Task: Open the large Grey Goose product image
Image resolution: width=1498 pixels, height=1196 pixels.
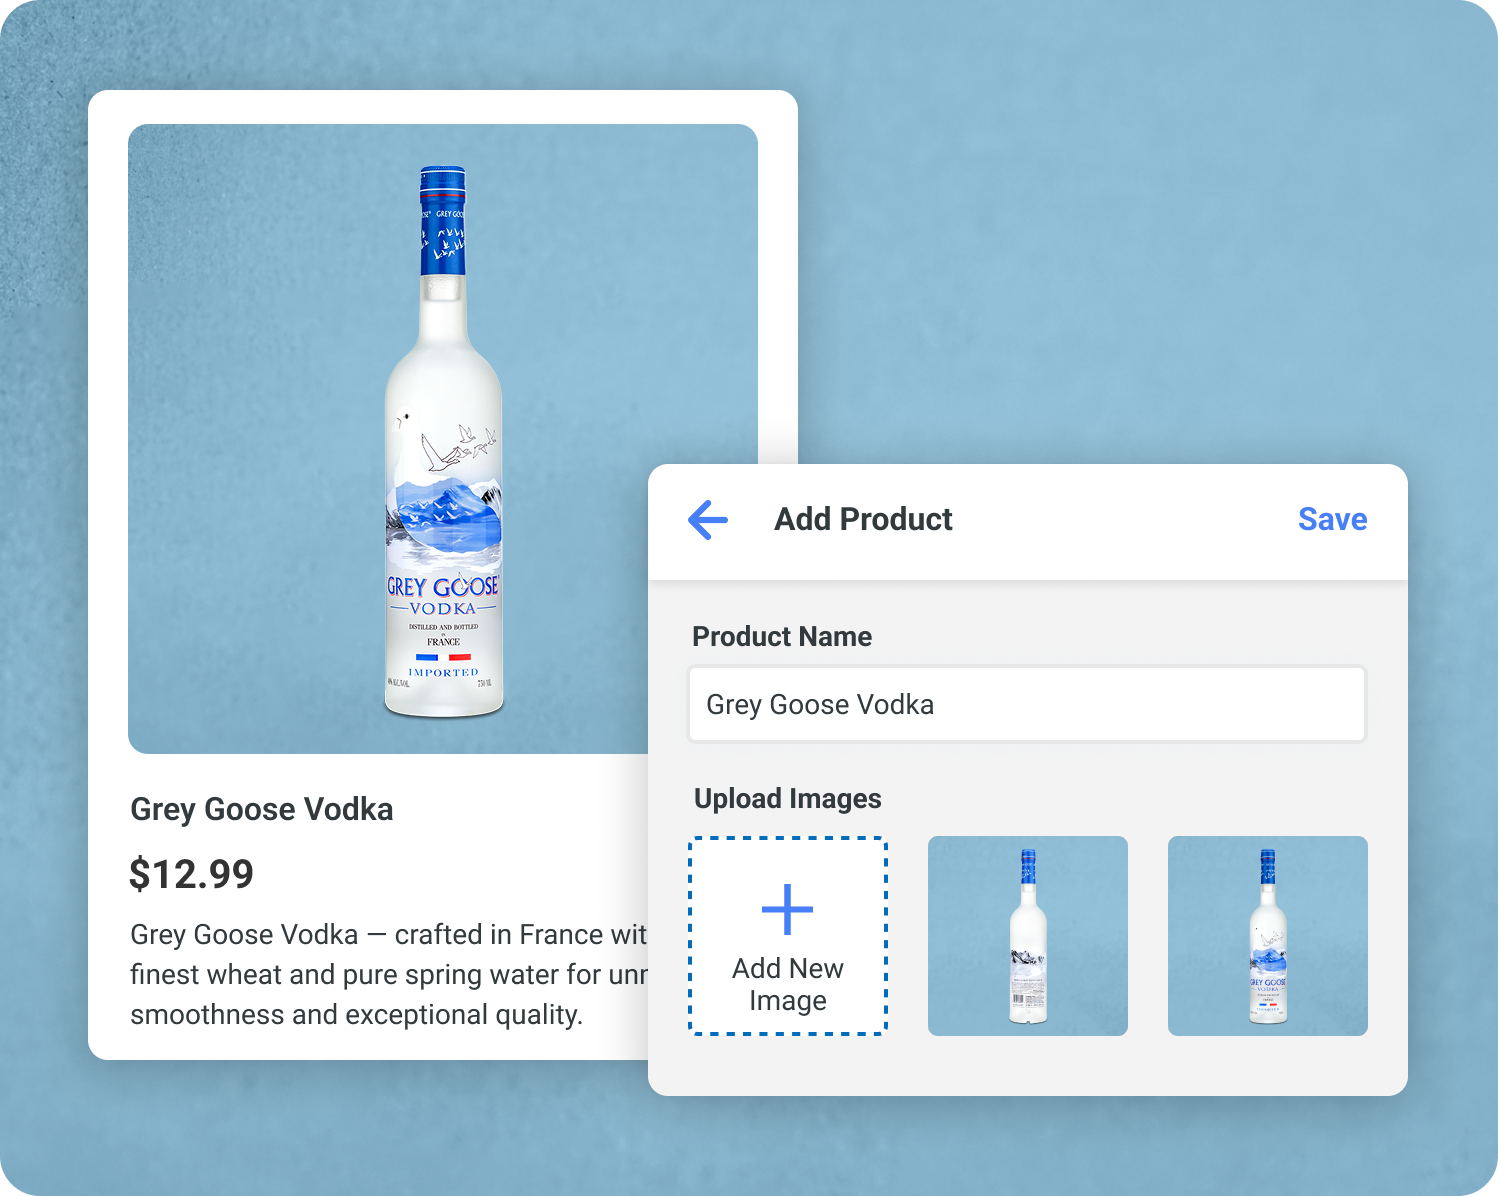Action: point(443,439)
